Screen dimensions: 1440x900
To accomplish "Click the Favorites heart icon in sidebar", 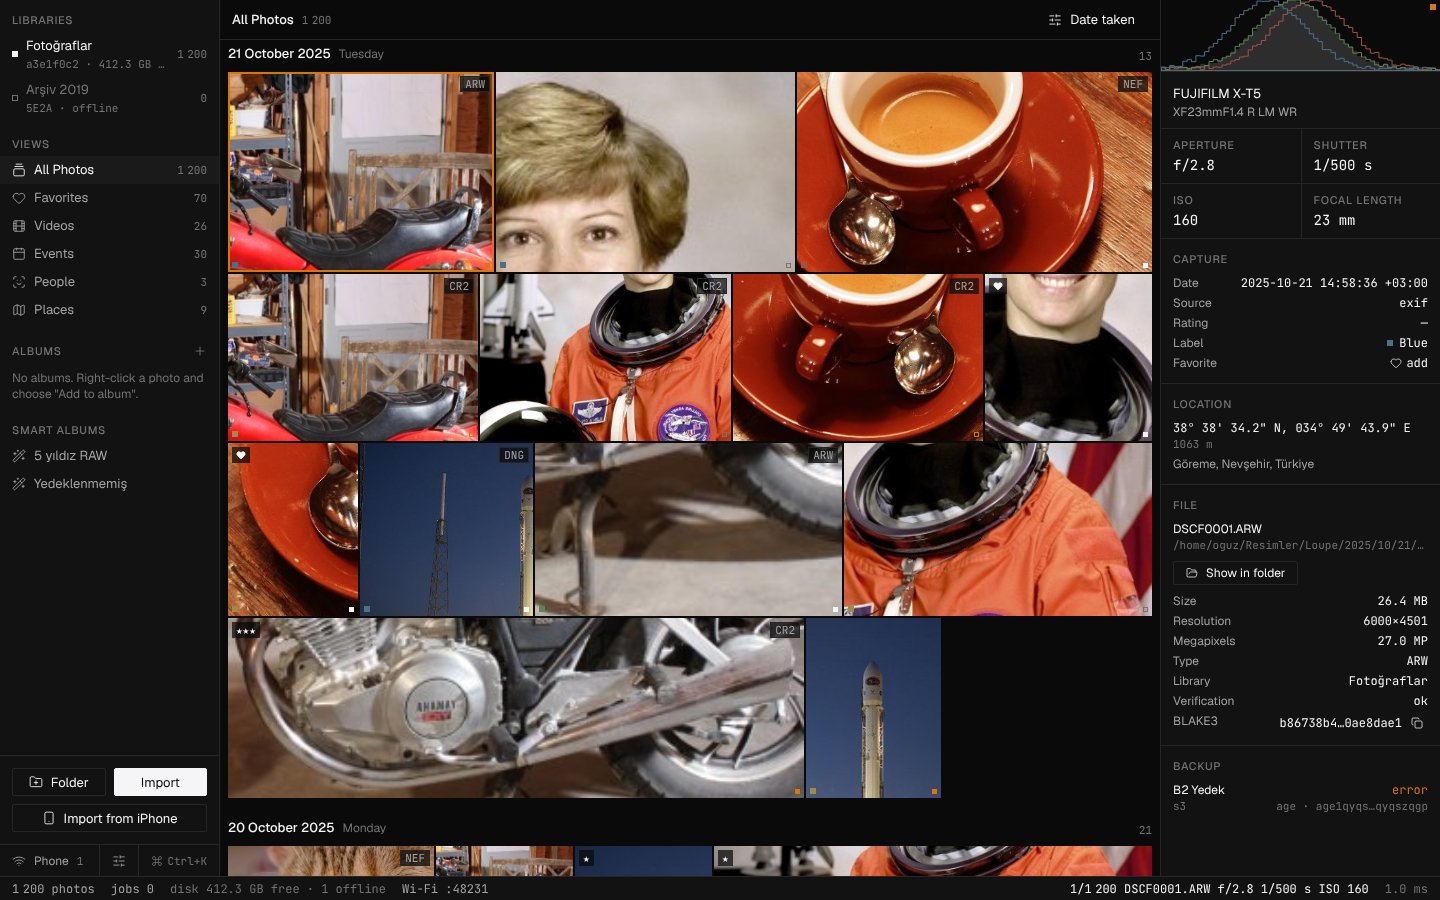I will click(18, 198).
